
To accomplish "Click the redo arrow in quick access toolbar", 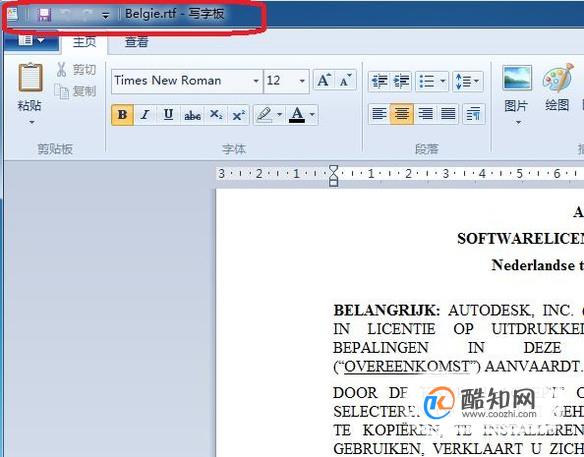I will click(87, 14).
